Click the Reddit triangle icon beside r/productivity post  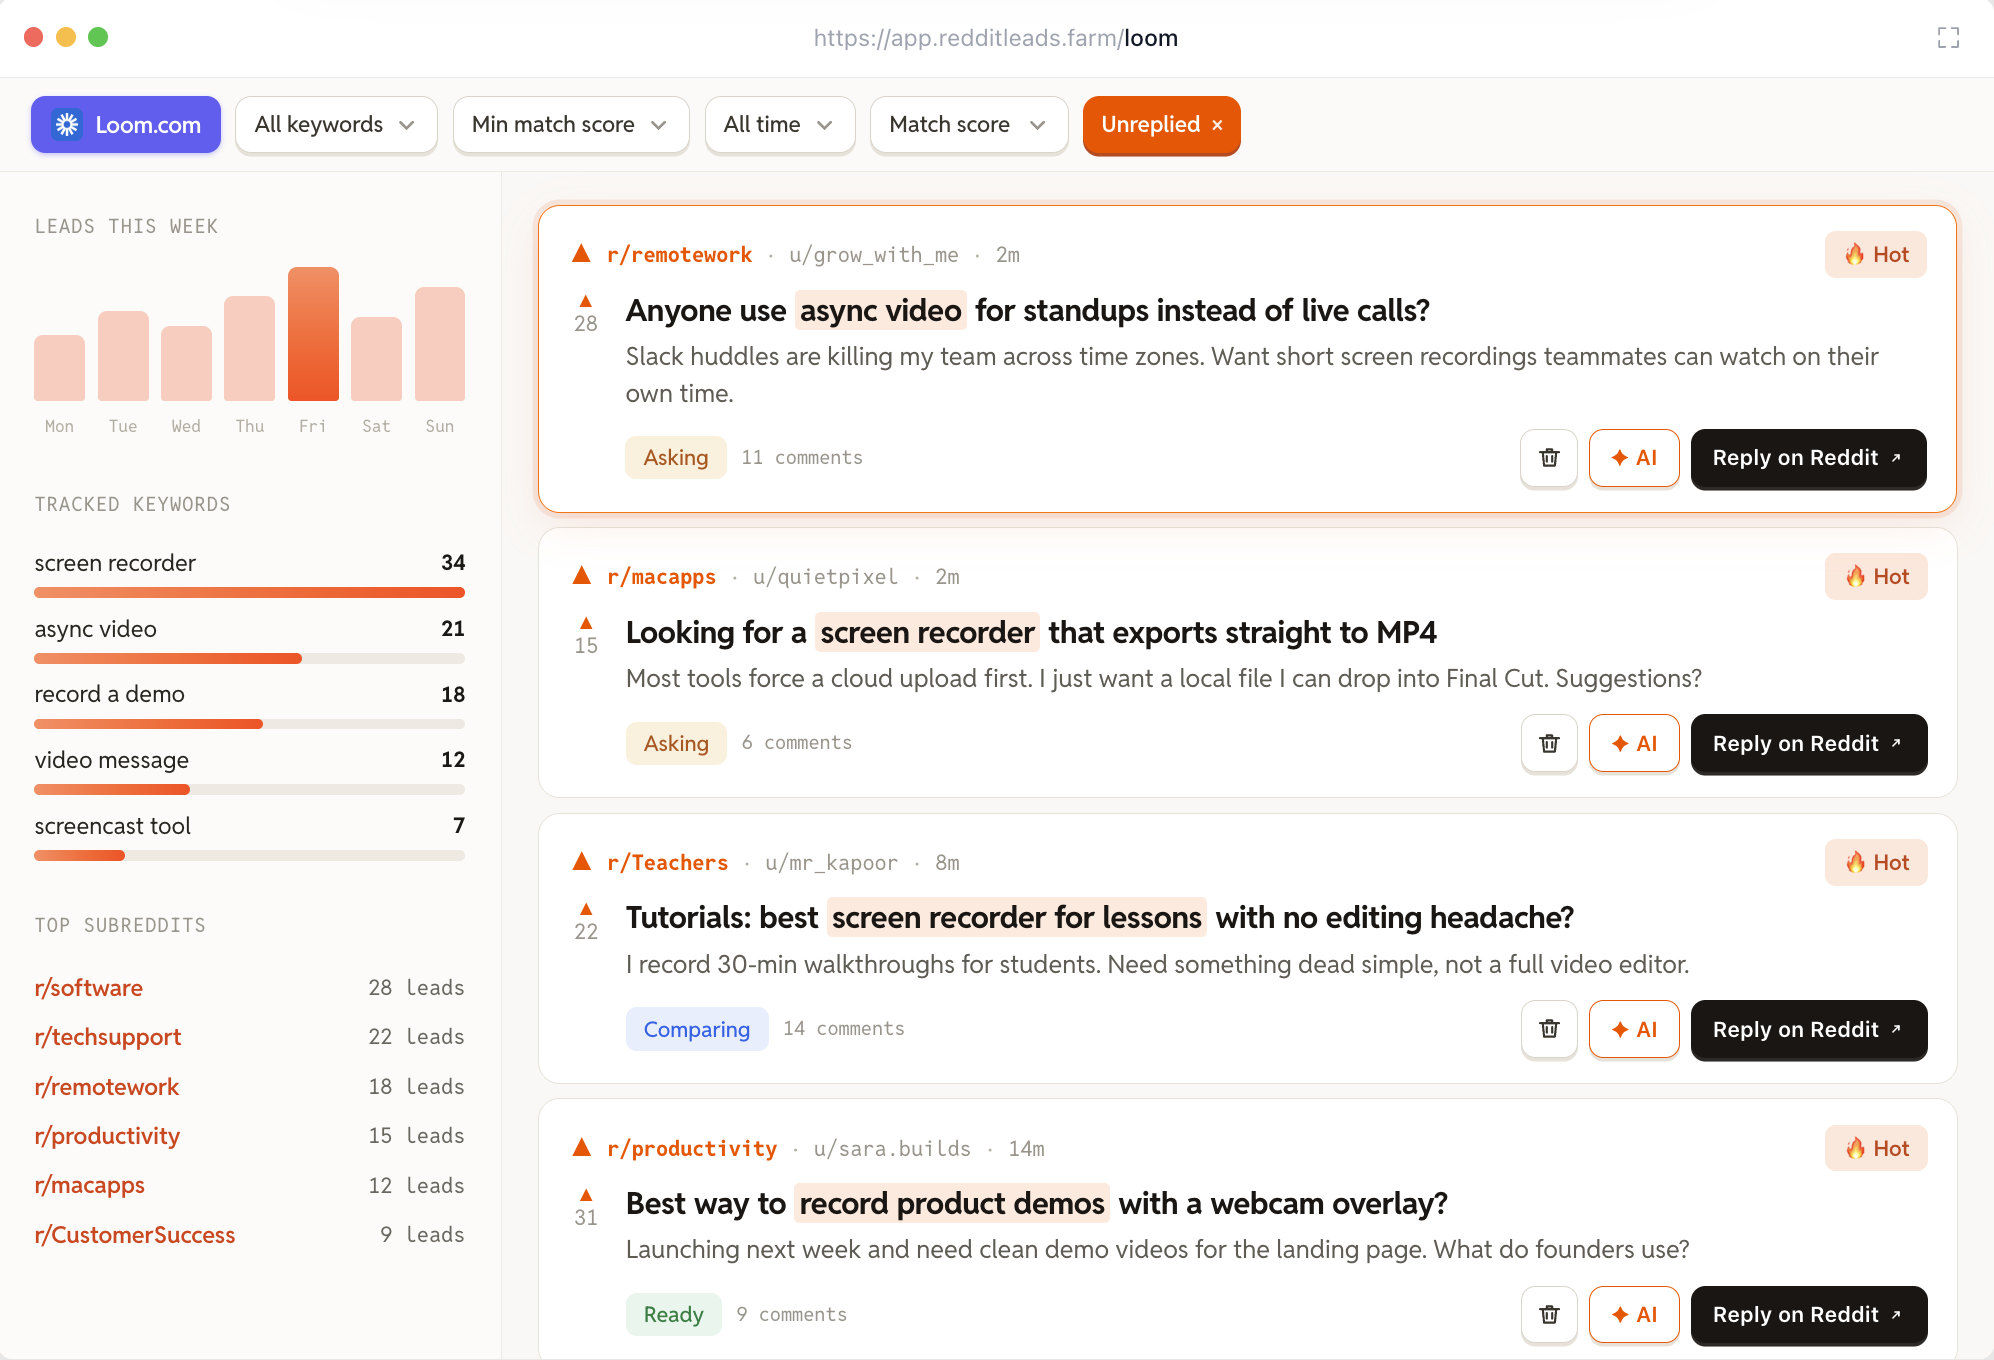coord(581,1148)
